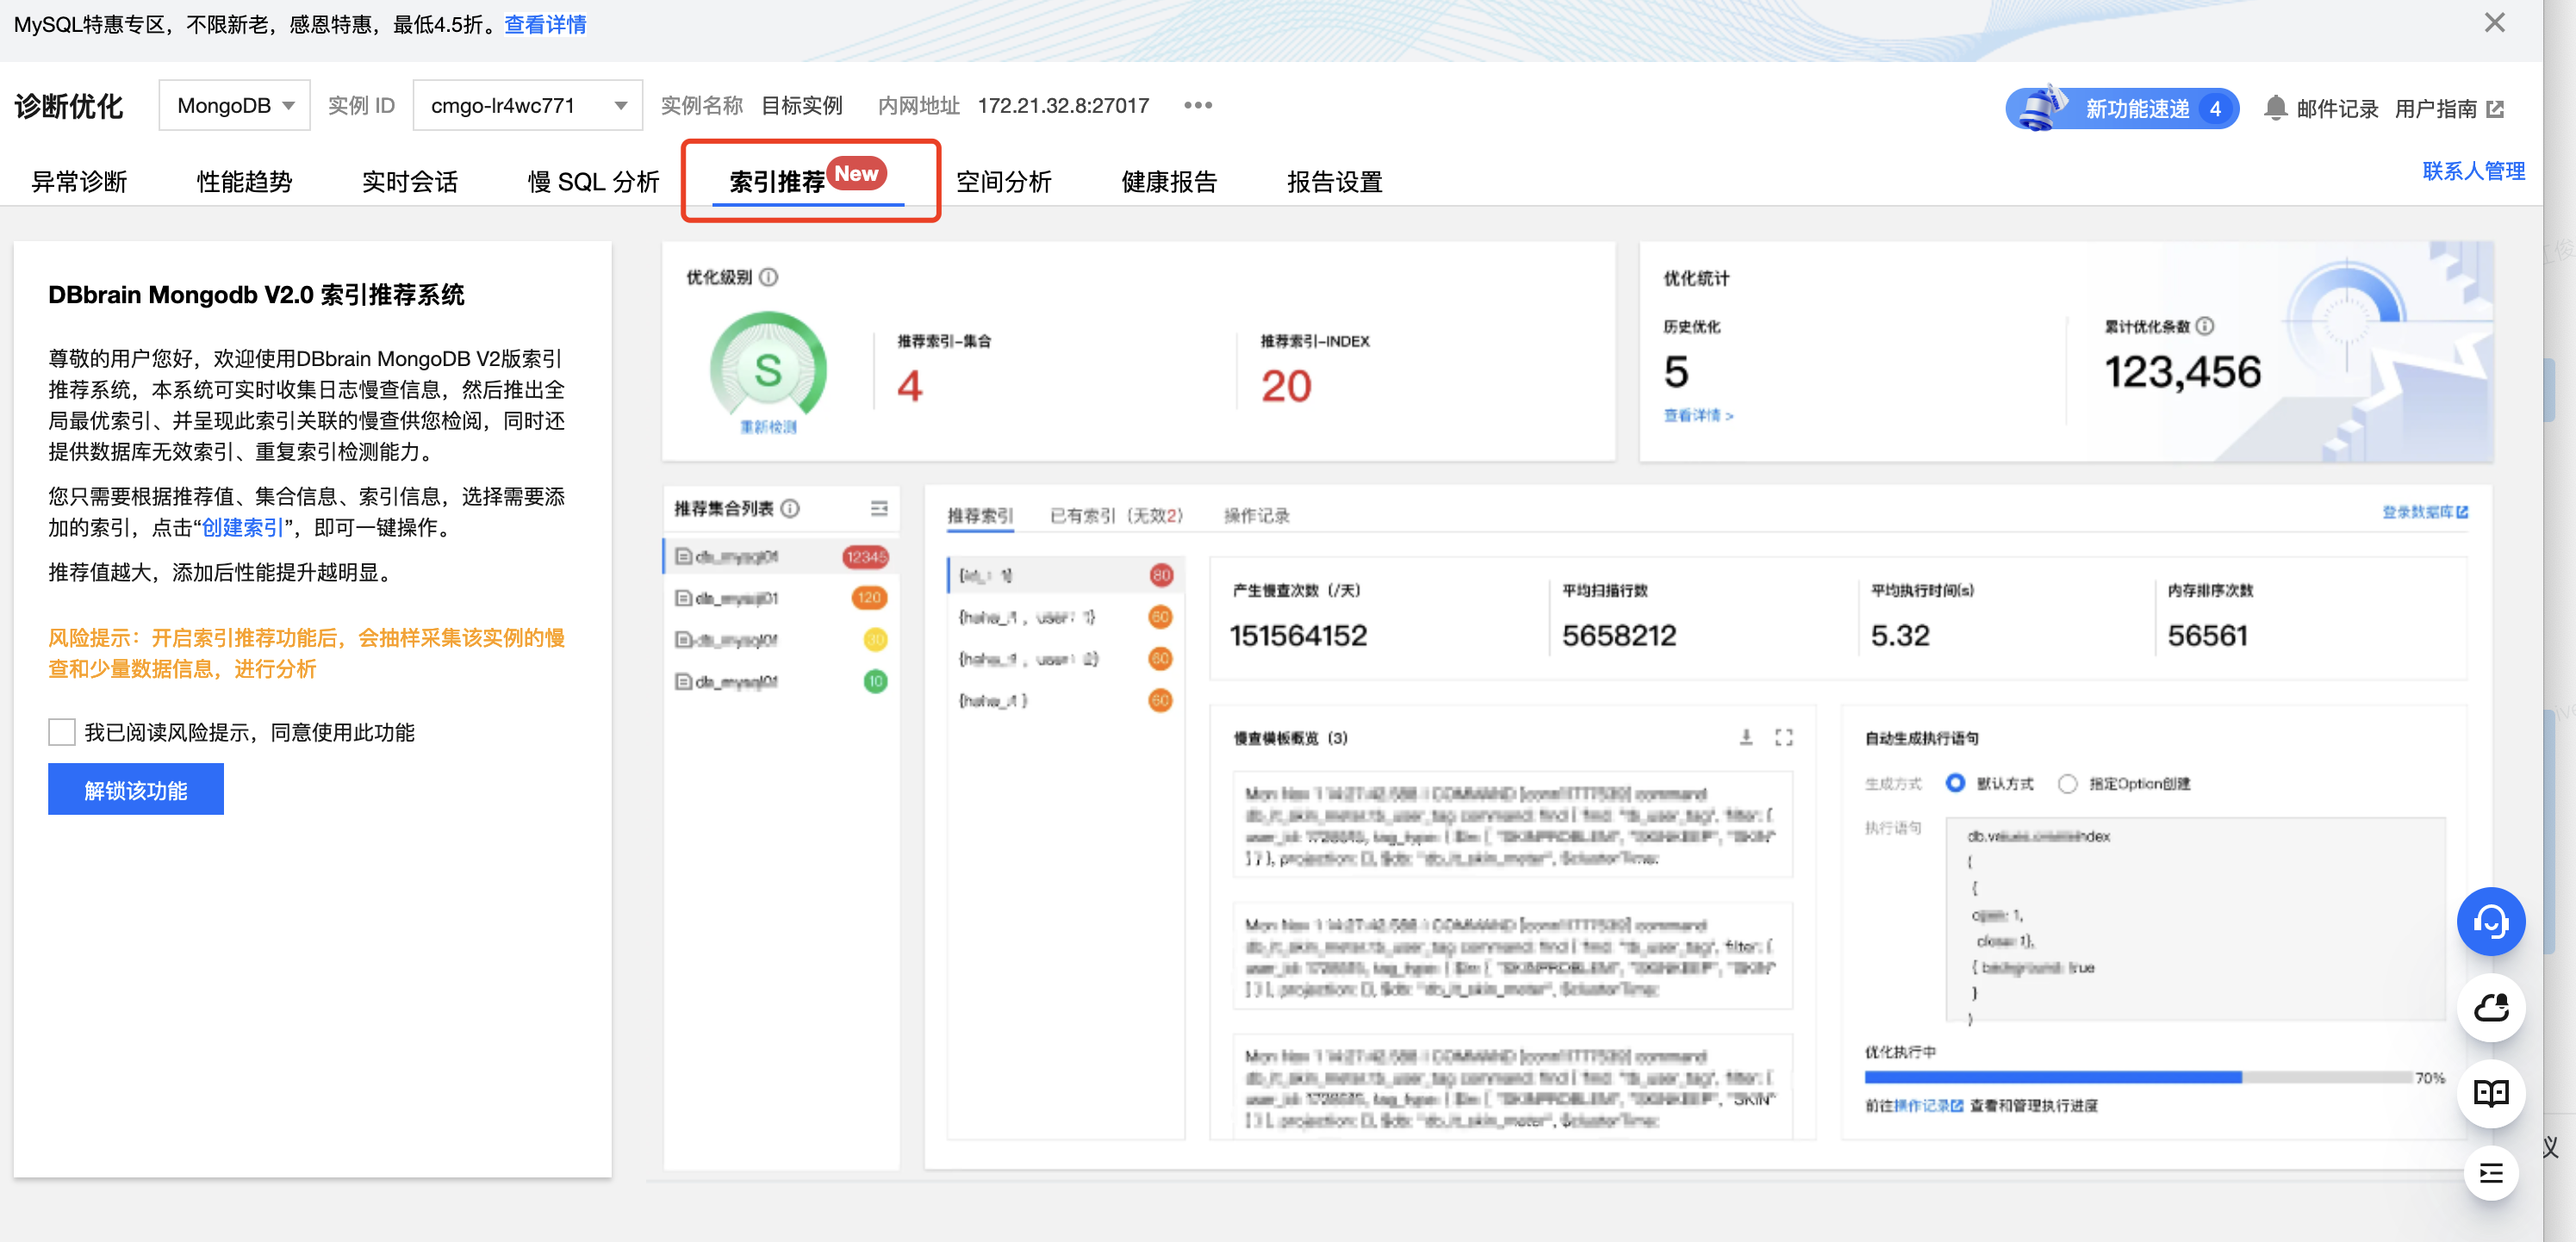Go to the 健康报告 tab

[1168, 181]
